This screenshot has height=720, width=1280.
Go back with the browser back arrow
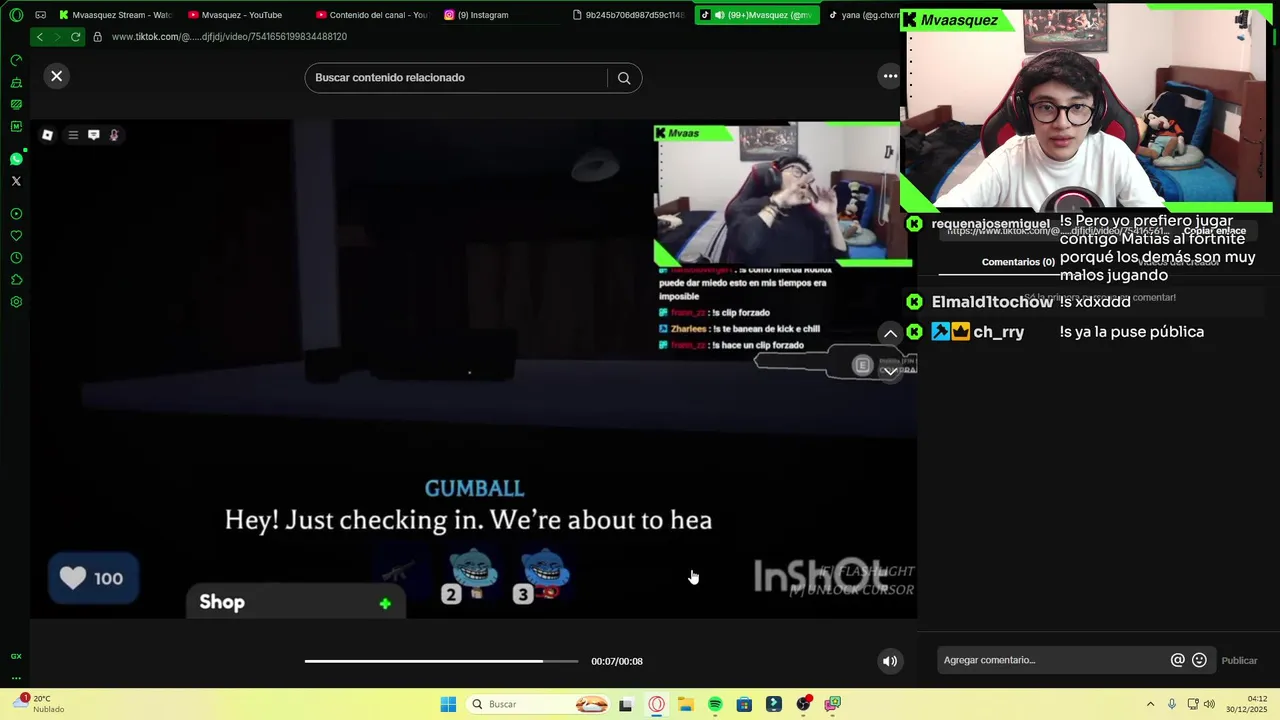click(39, 36)
